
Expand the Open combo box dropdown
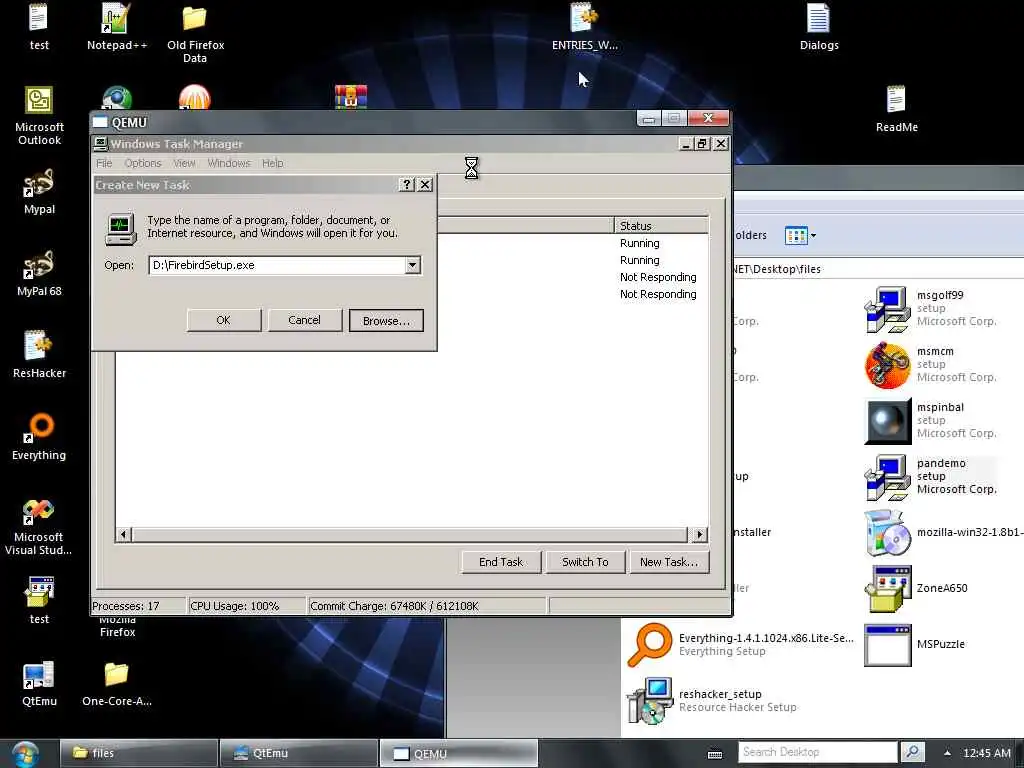click(x=412, y=265)
